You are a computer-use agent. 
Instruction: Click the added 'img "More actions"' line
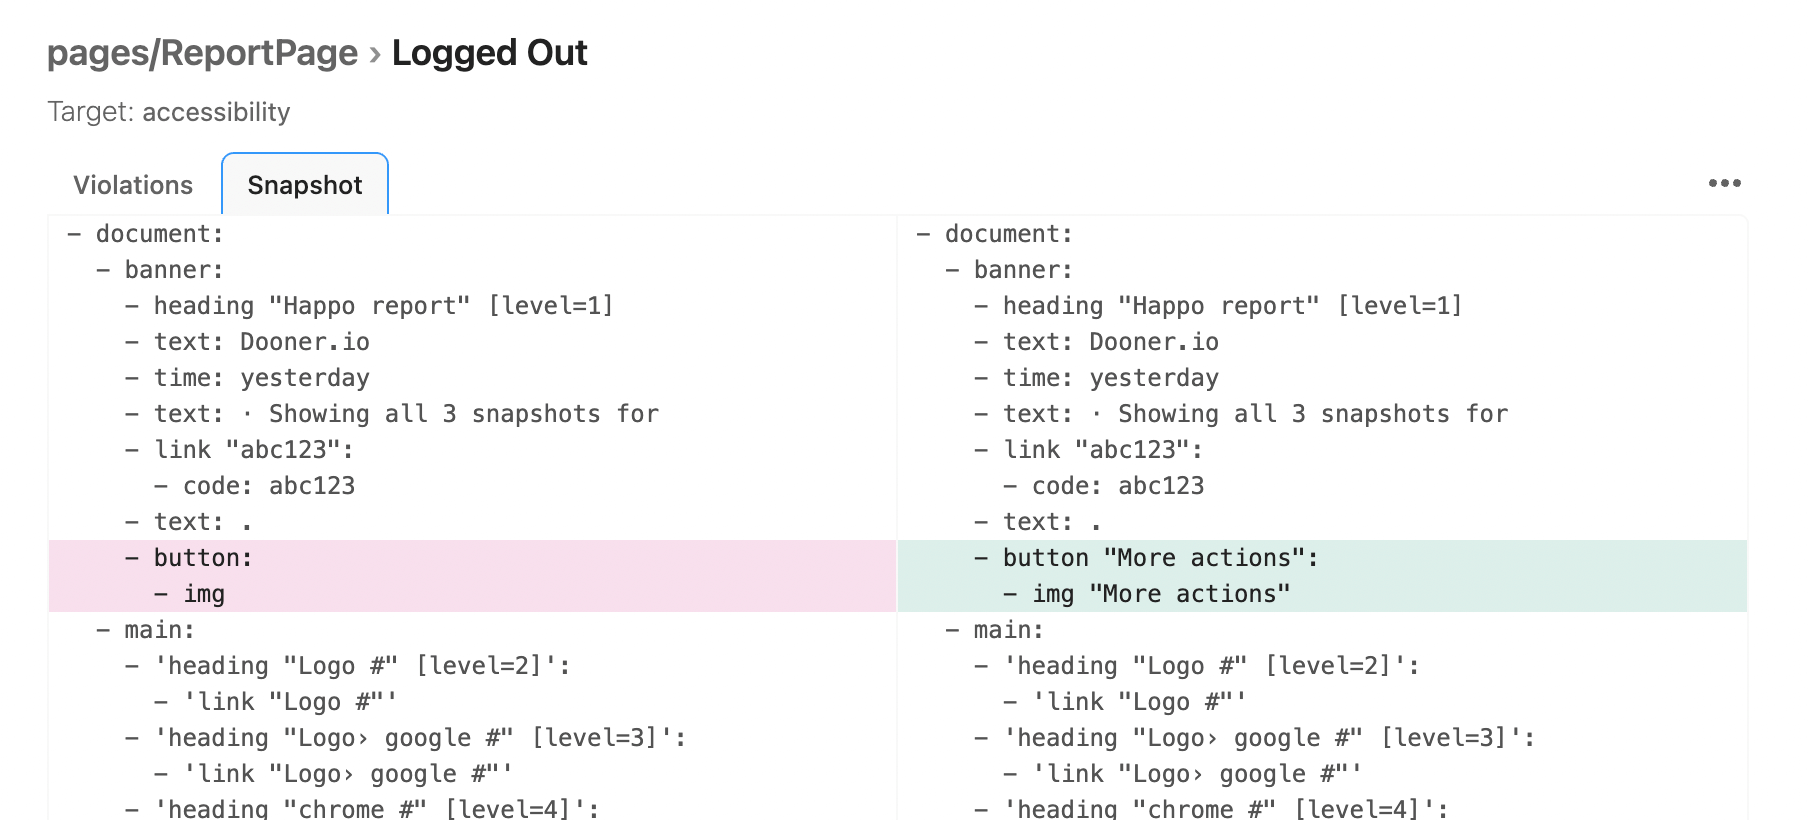[x=1322, y=594]
